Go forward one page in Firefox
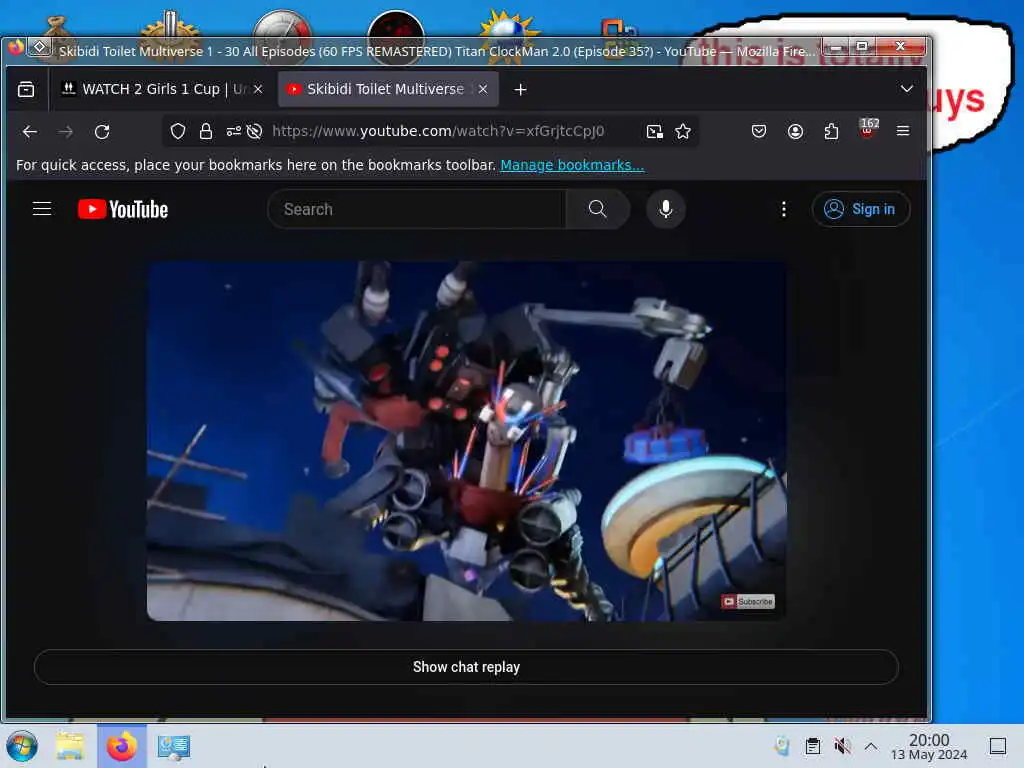1024x768 pixels. [x=65, y=132]
